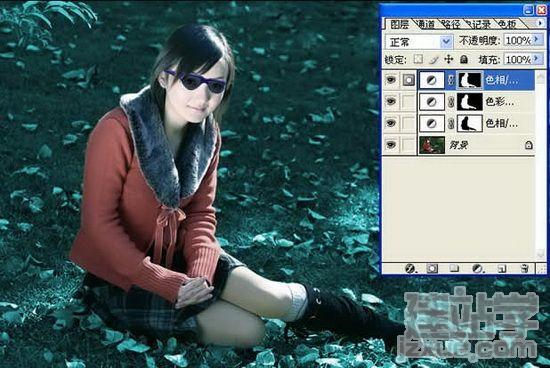Click the mask link chain on third 色相 layer
The image size is (550, 368).
451,123
